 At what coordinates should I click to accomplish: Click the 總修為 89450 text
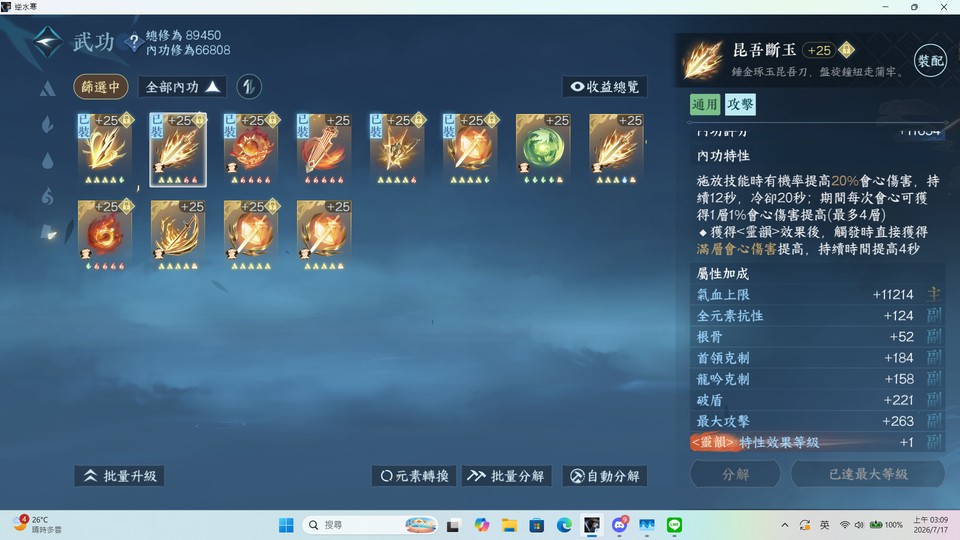[184, 36]
